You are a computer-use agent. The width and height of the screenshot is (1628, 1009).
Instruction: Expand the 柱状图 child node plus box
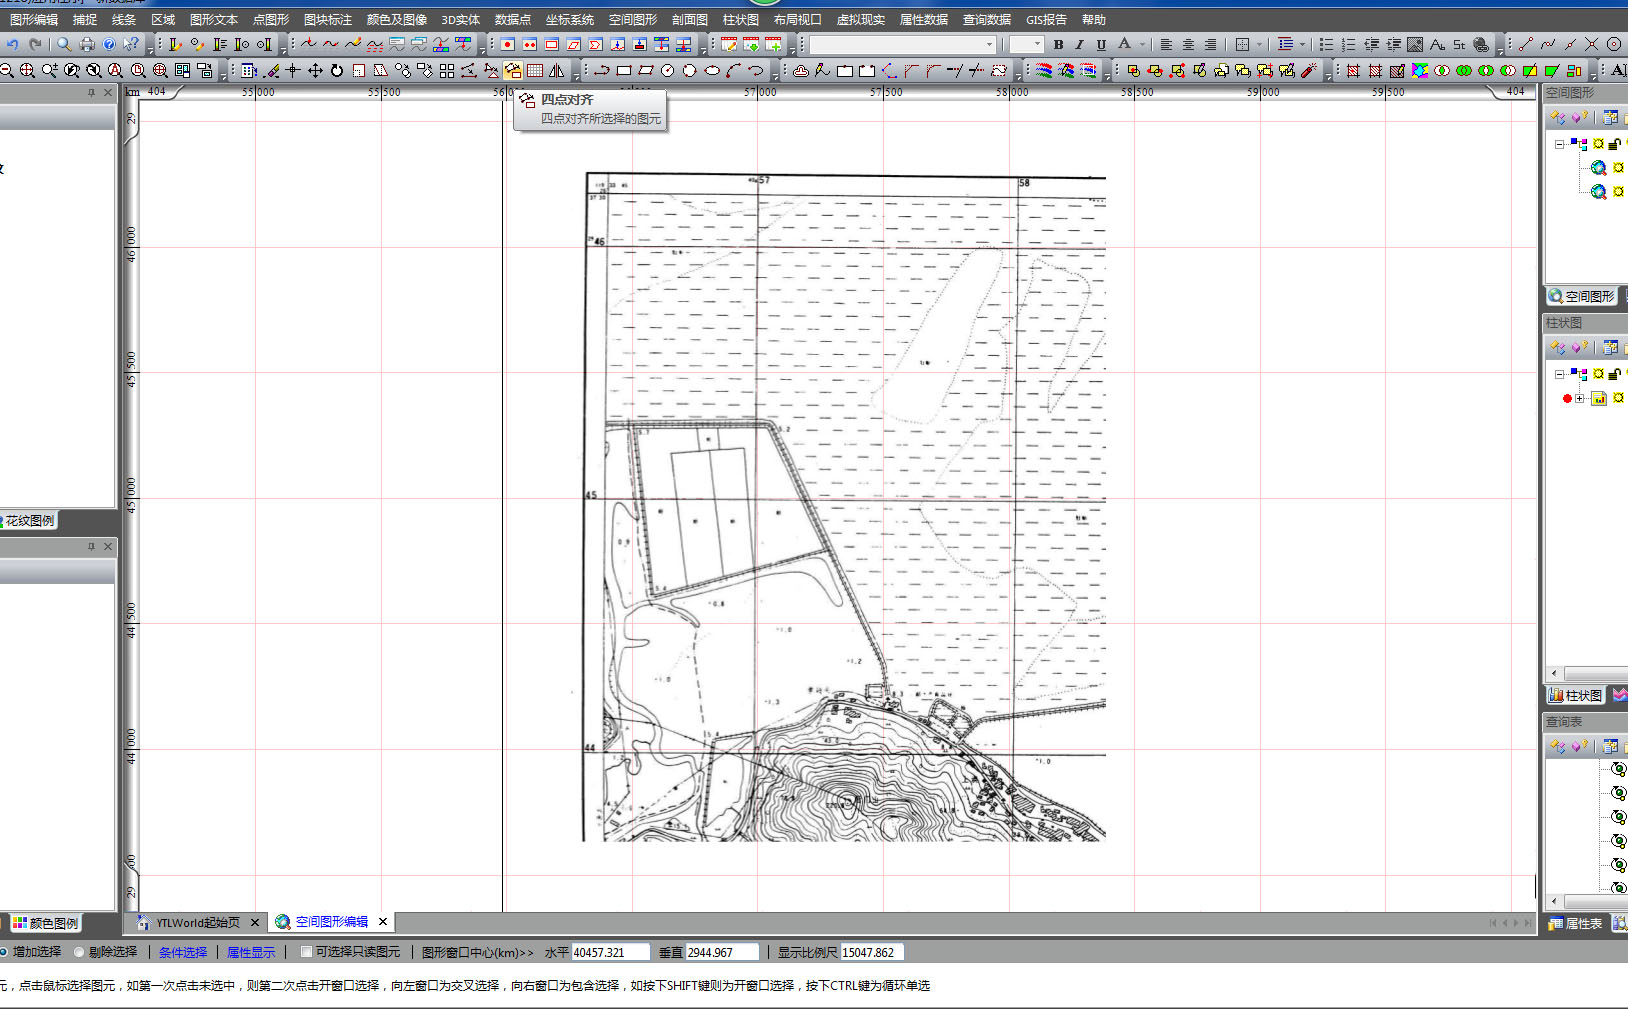[1580, 398]
